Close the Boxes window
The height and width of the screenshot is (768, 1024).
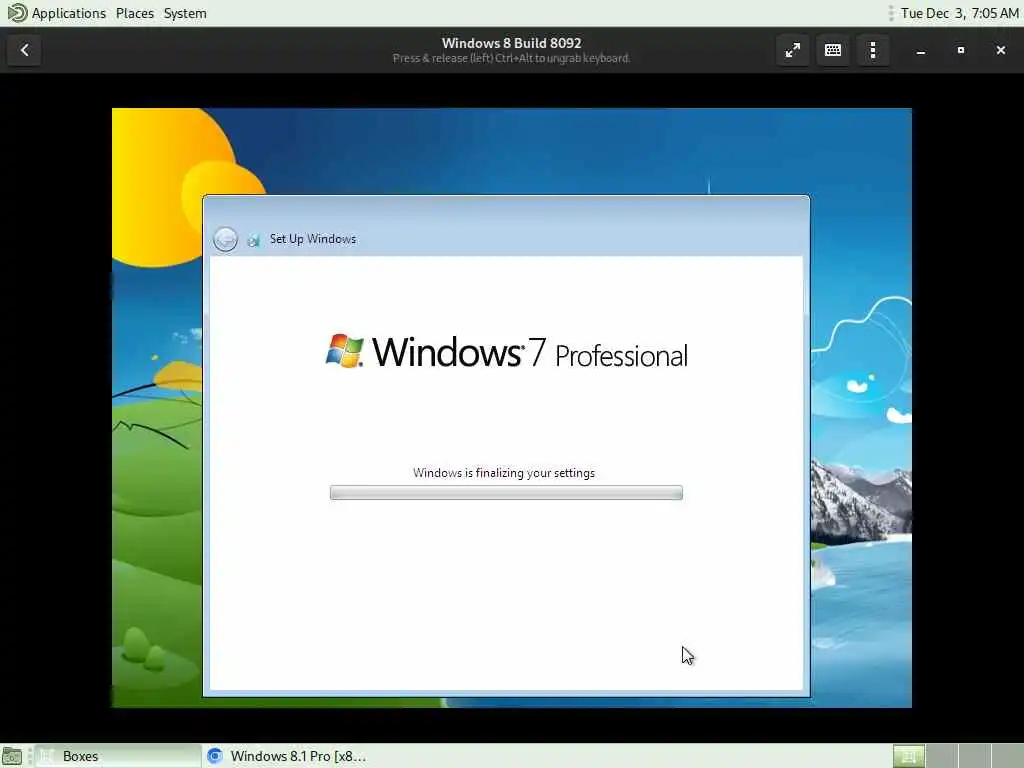[x=1000, y=50]
